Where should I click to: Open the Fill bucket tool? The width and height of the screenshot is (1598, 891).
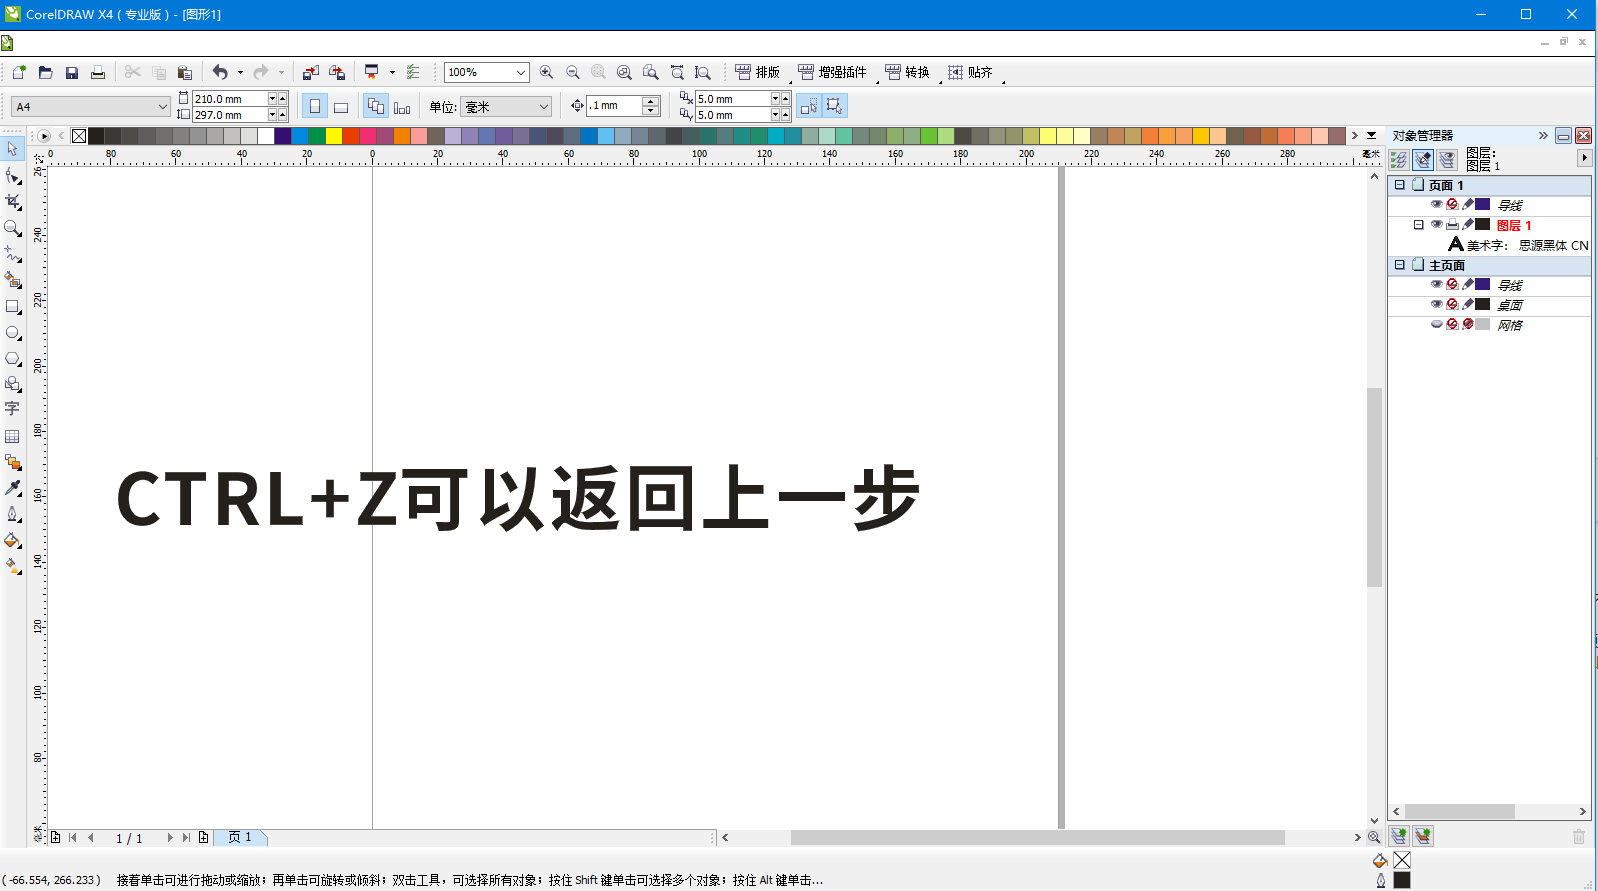12,540
